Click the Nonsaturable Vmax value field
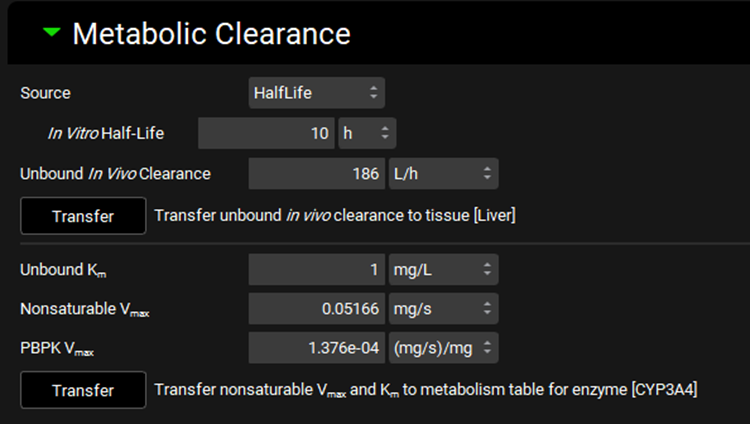Screen dimensions: 750x424 click(x=316, y=309)
